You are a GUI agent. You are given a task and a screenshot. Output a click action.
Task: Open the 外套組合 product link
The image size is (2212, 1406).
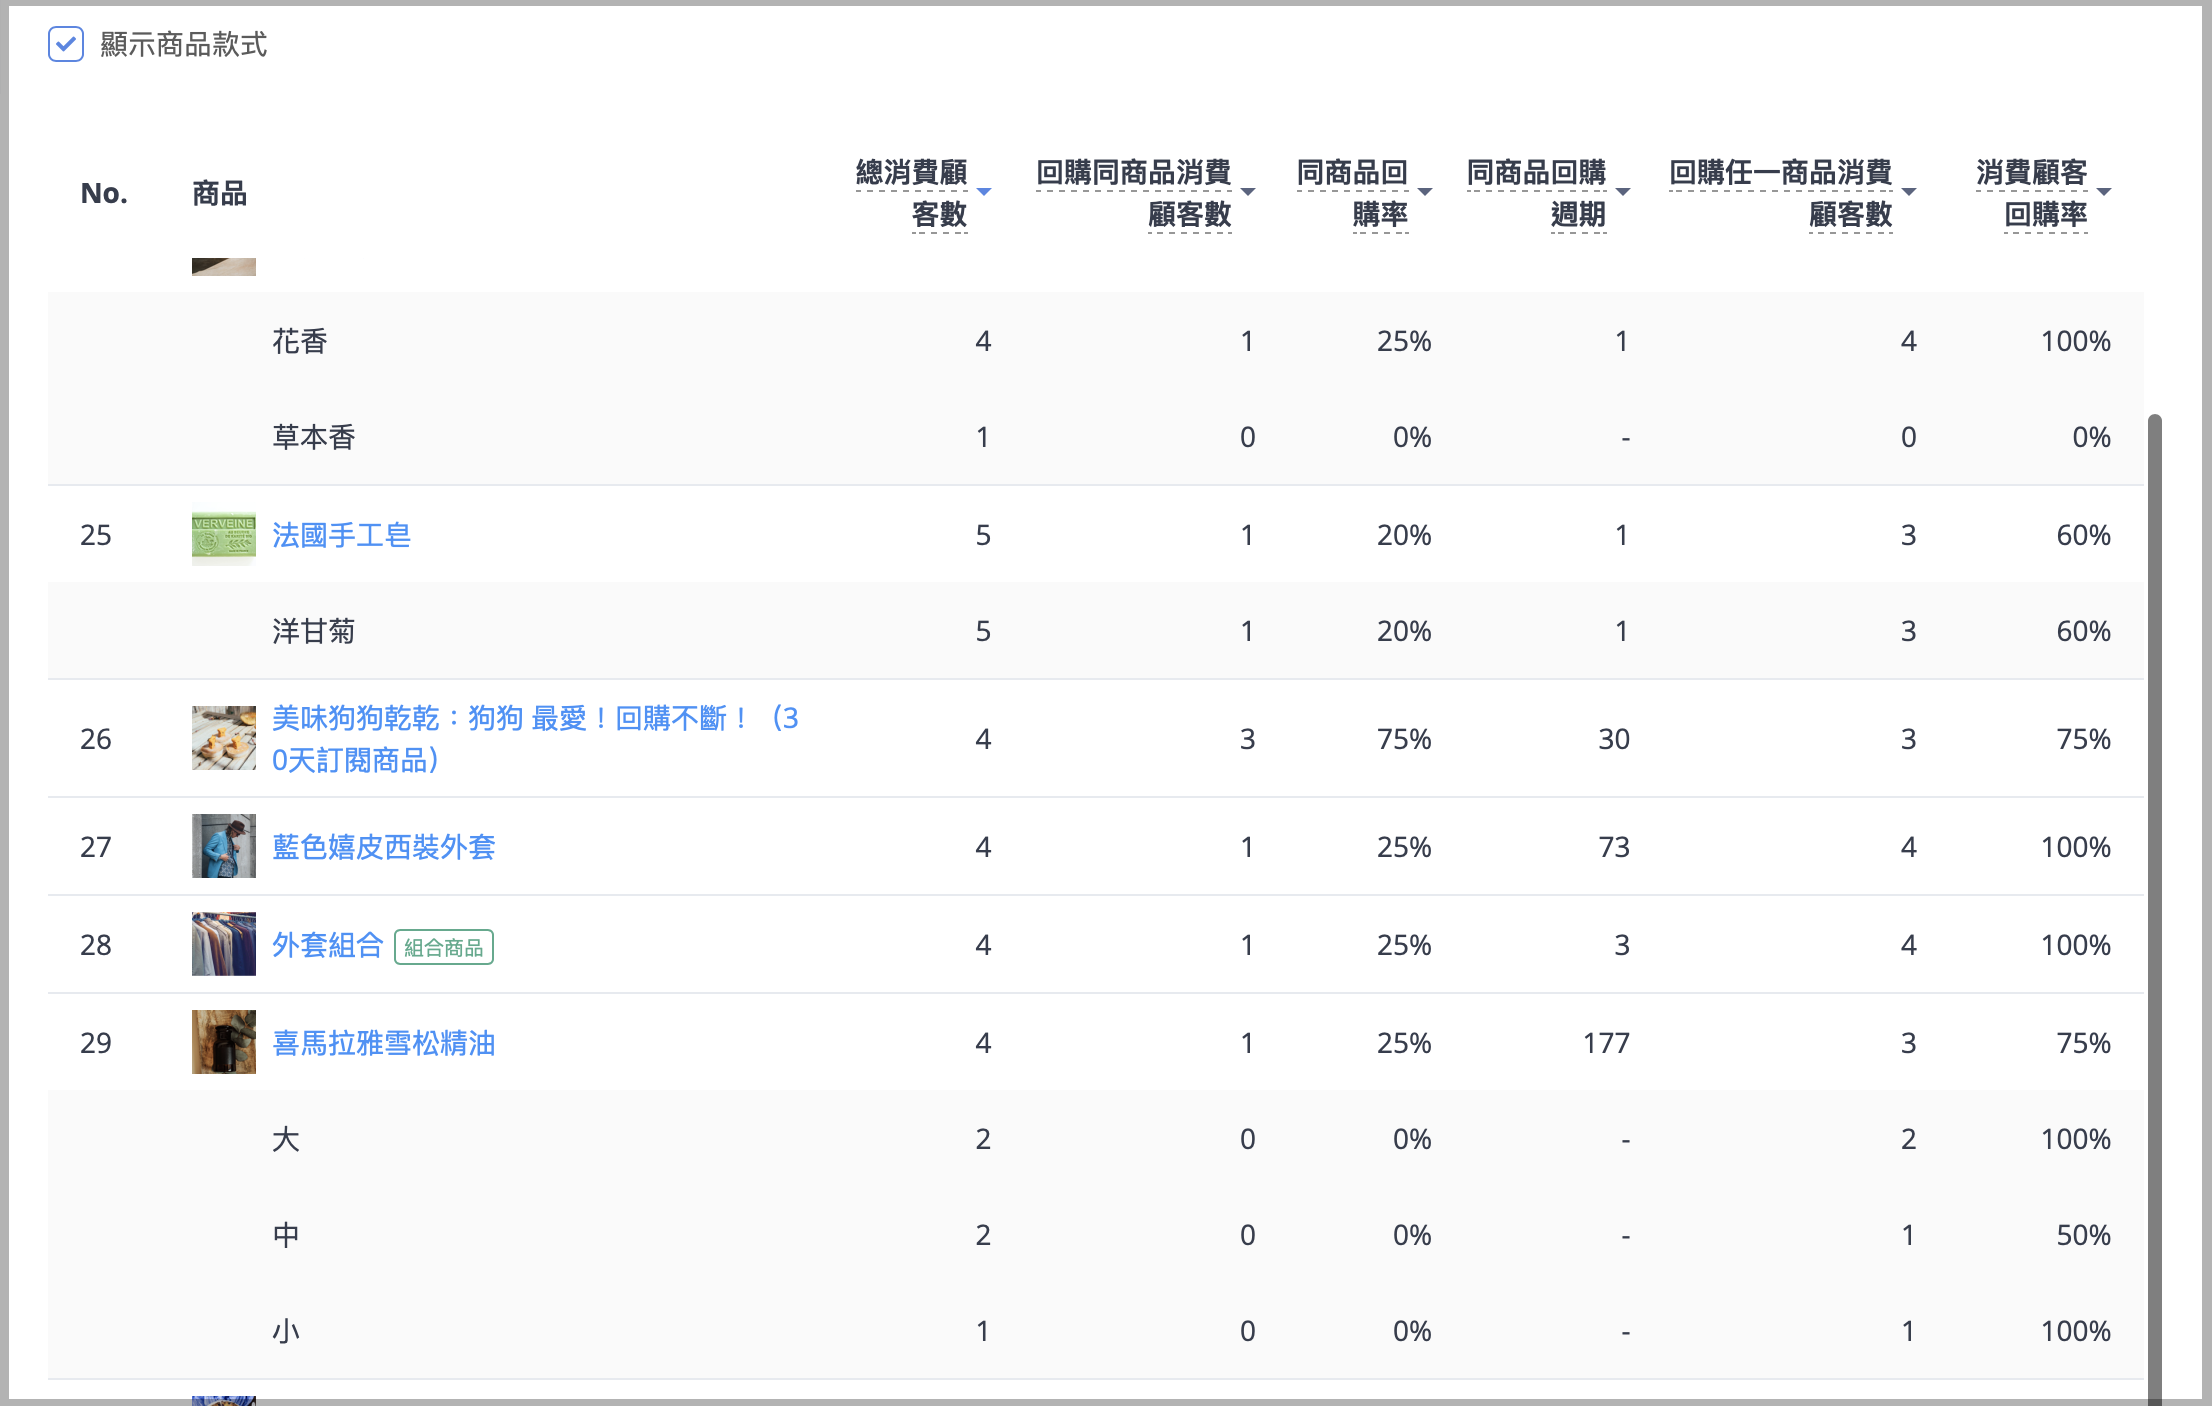[x=327, y=945]
